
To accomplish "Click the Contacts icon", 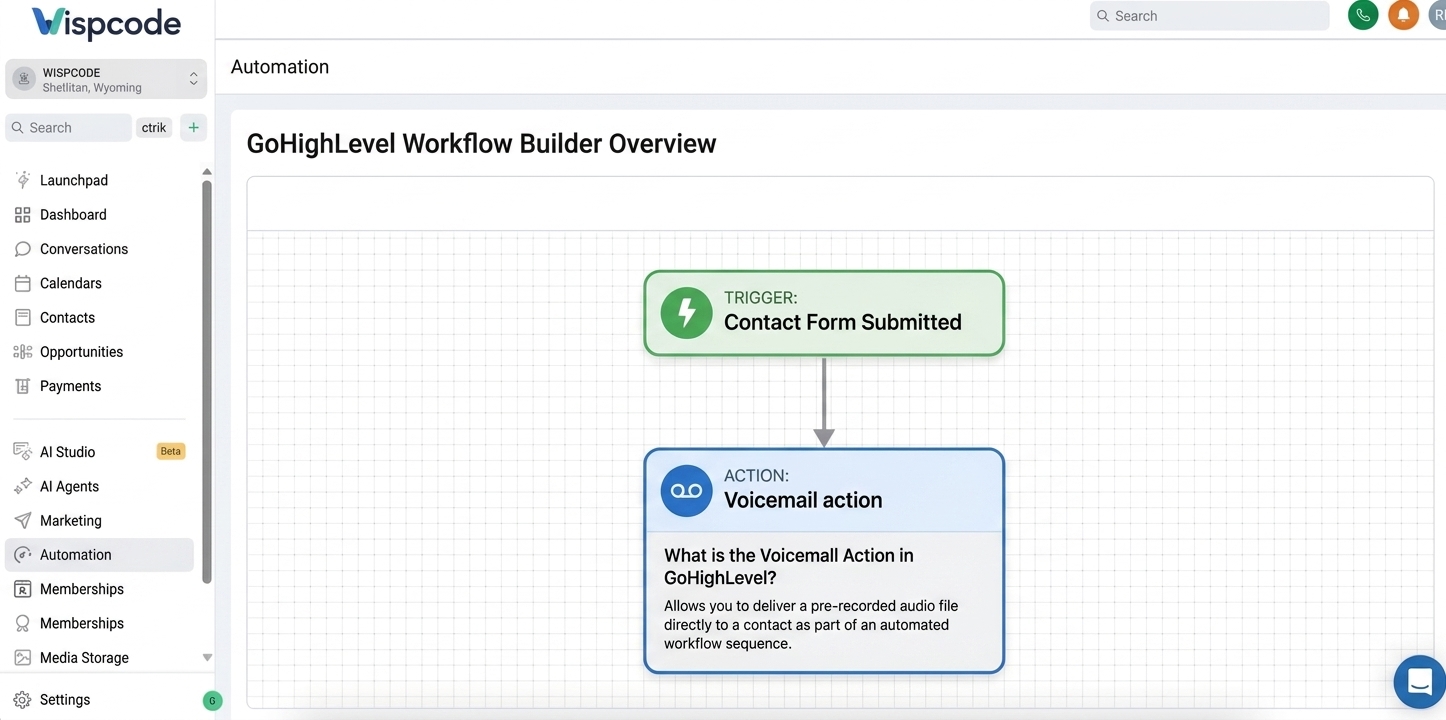I will tap(22, 317).
